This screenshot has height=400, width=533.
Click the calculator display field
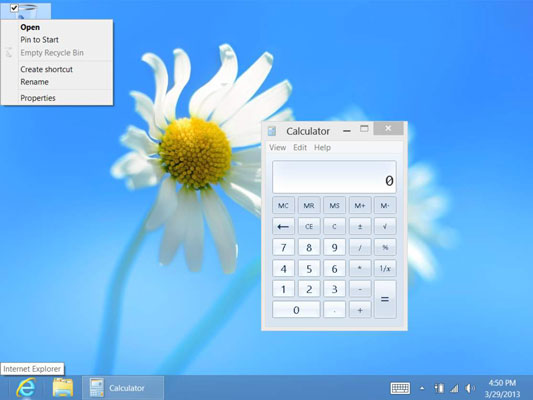click(334, 177)
